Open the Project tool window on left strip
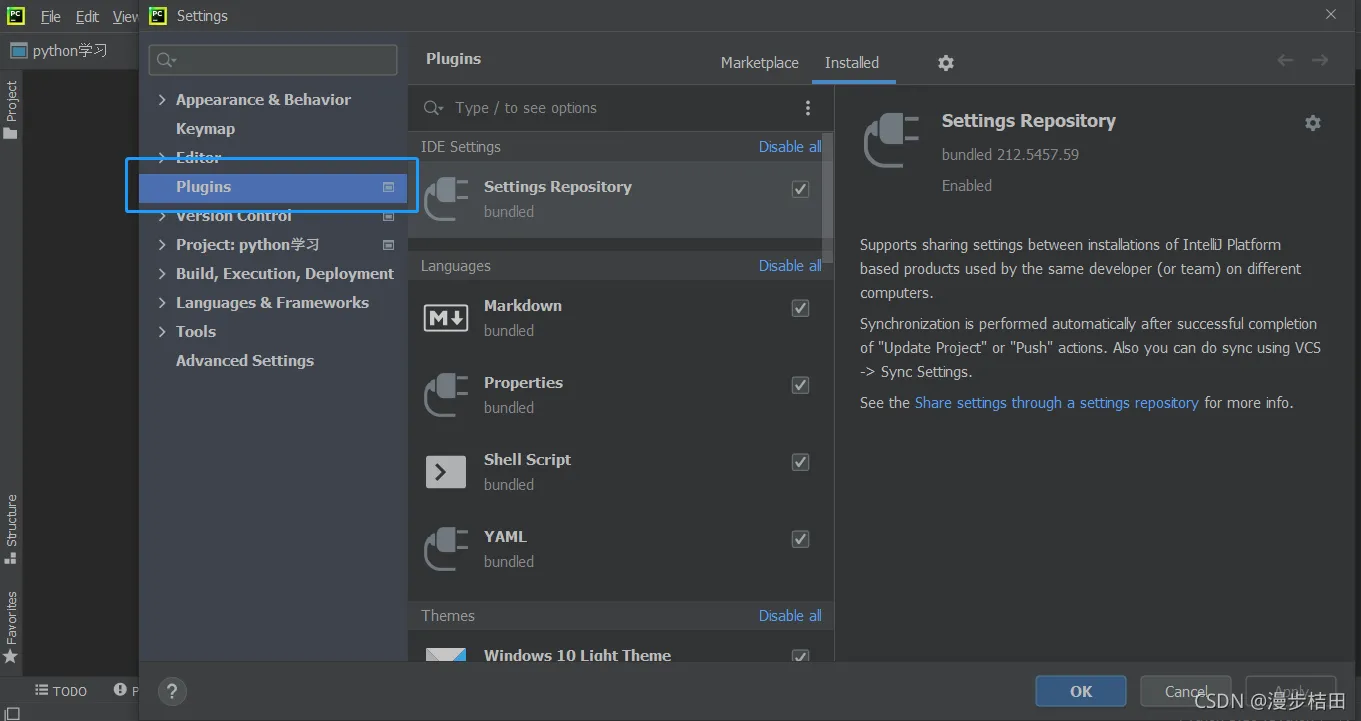 pos(11,110)
